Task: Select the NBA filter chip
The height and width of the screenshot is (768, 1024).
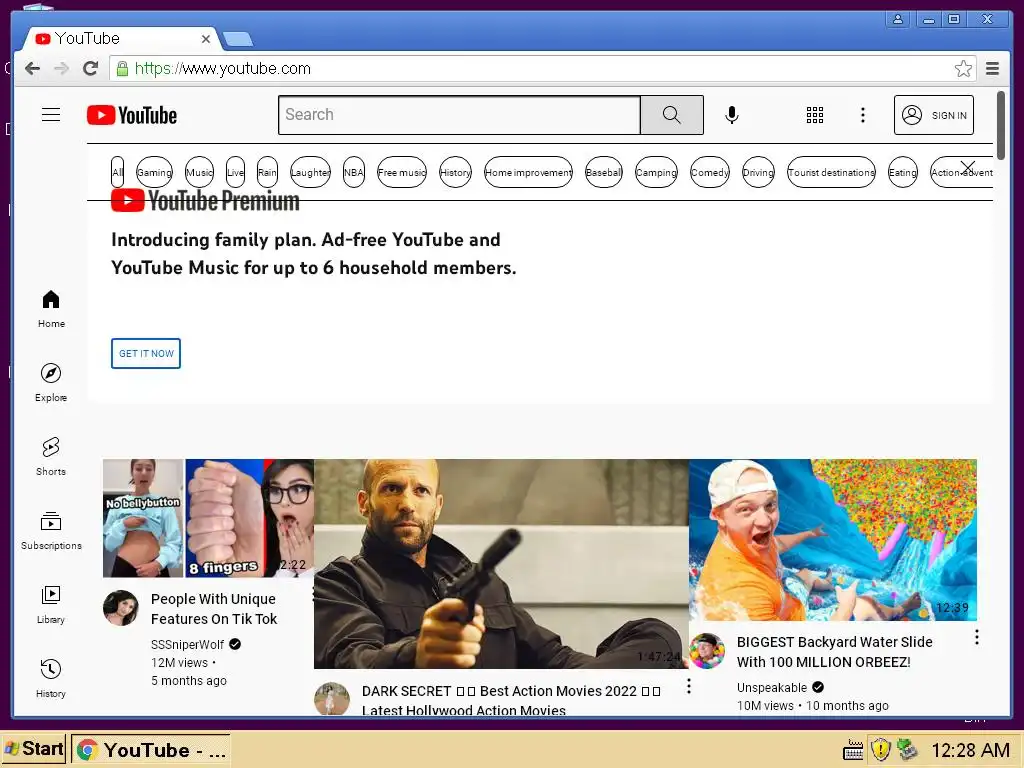Action: pyautogui.click(x=353, y=172)
